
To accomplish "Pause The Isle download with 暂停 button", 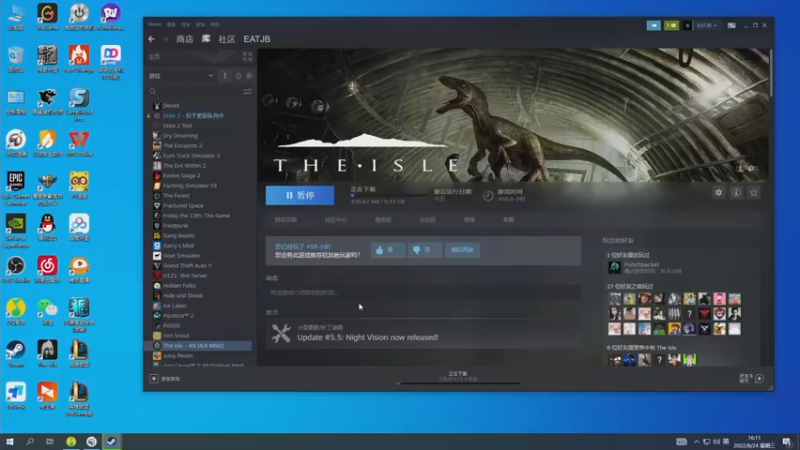I will (x=300, y=195).
